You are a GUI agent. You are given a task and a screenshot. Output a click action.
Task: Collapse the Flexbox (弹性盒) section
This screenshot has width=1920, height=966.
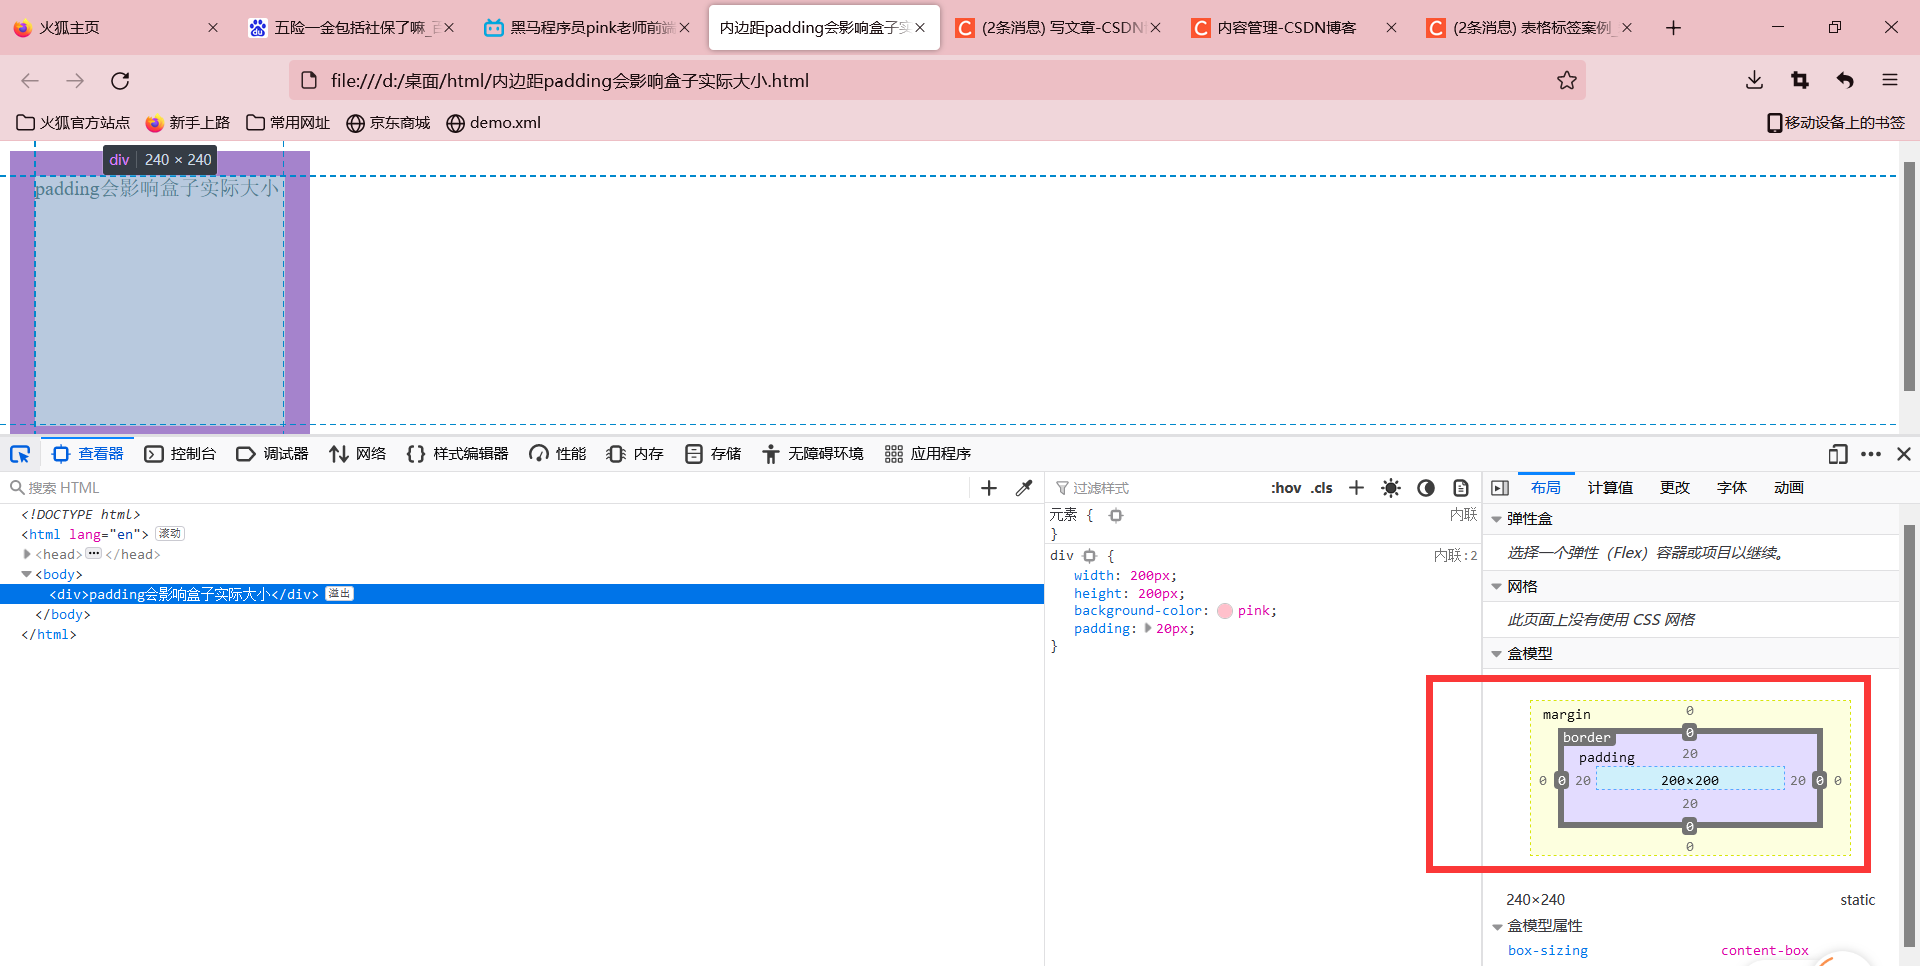tap(1497, 519)
